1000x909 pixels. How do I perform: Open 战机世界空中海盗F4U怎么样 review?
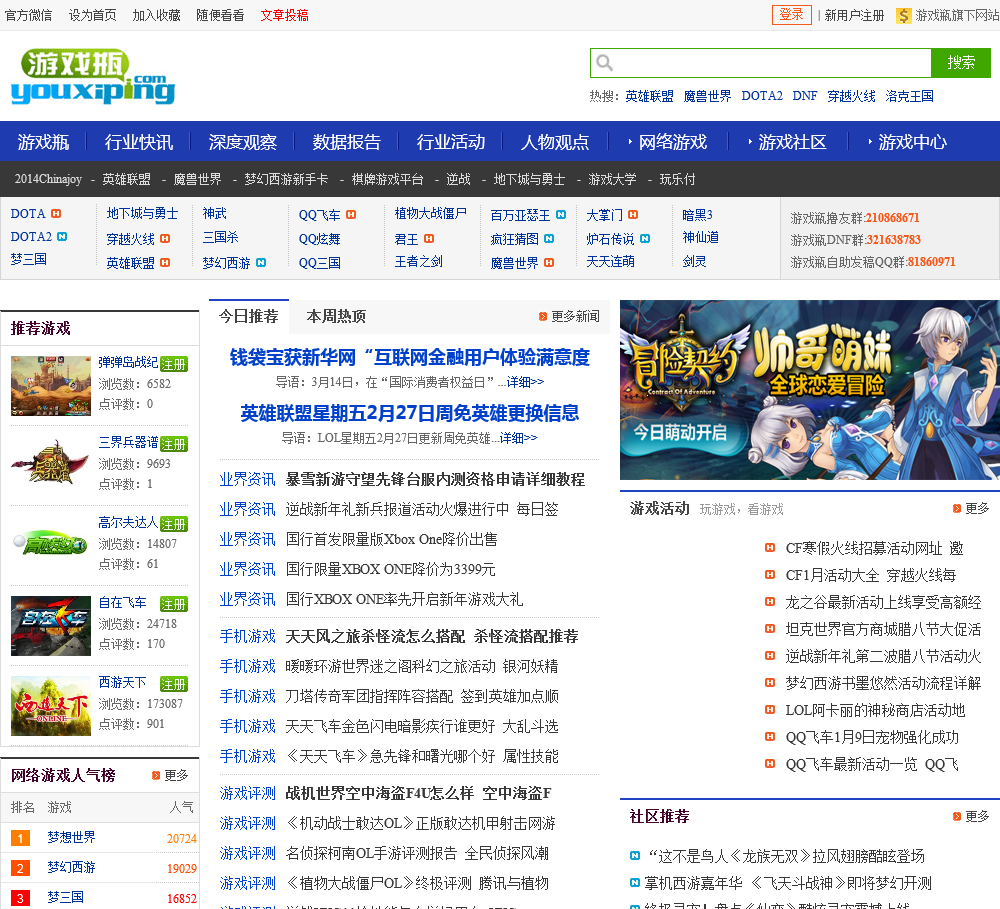[x=418, y=793]
